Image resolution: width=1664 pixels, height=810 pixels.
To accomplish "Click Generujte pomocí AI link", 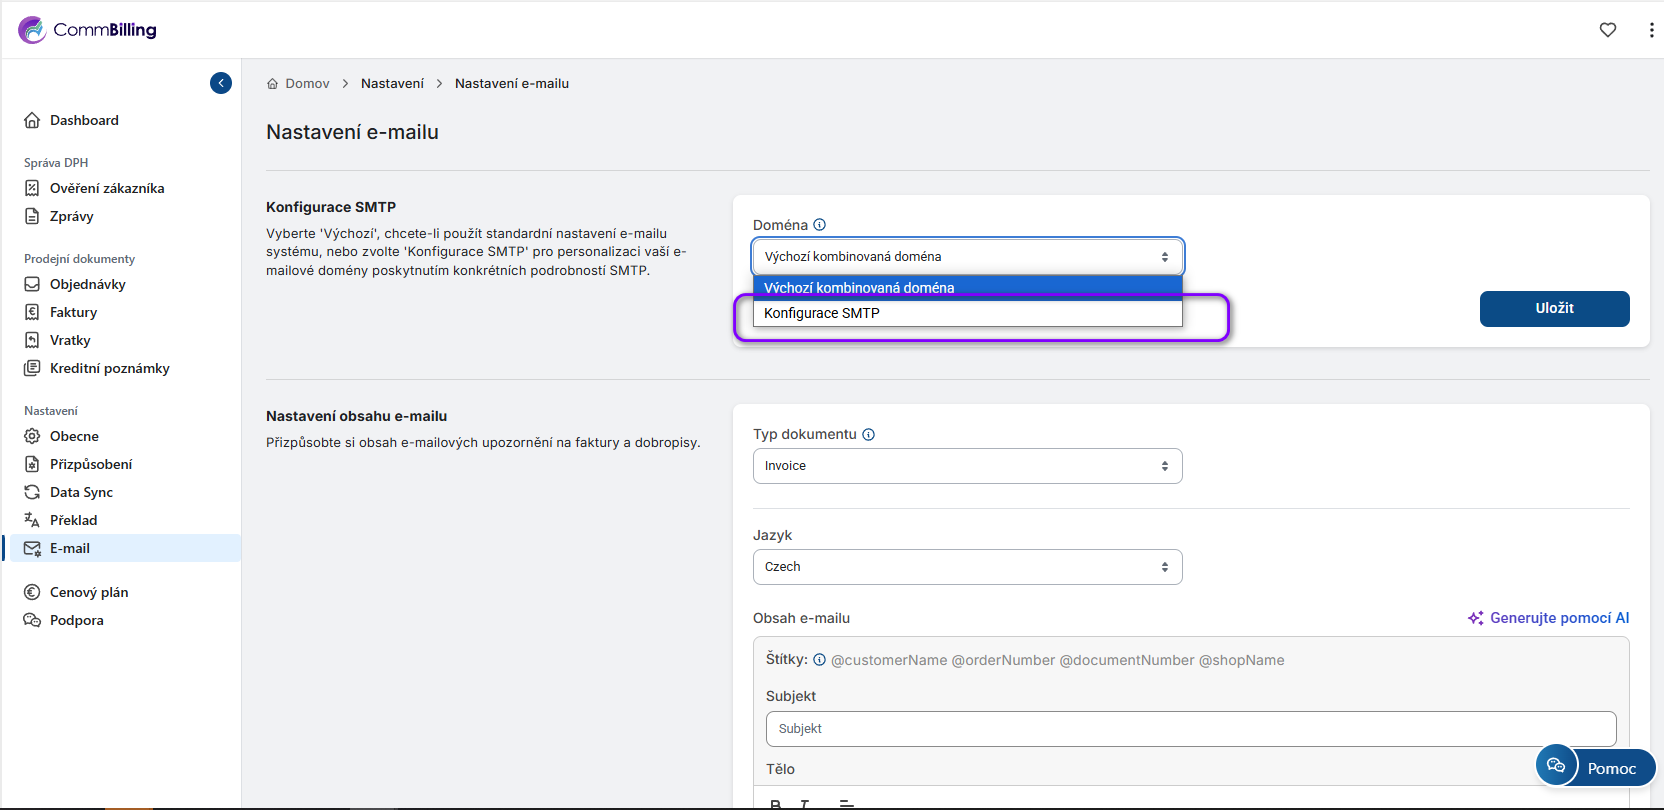I will pos(1549,618).
